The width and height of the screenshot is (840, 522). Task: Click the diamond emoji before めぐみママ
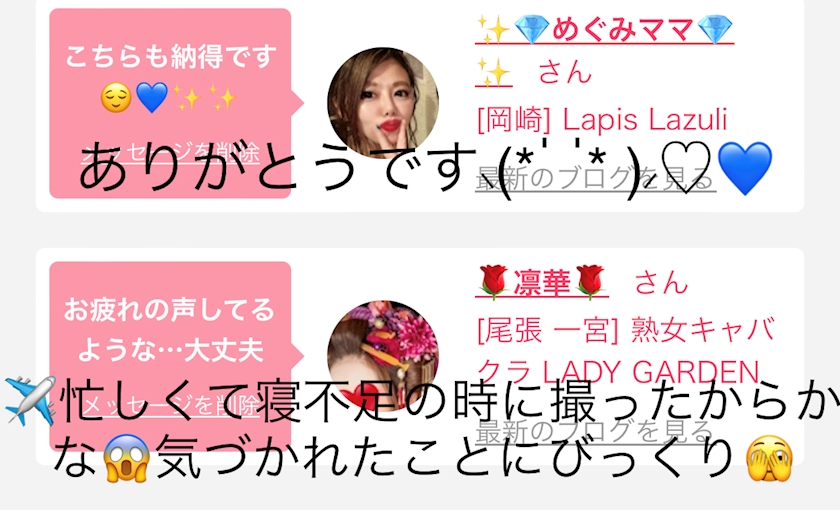[x=531, y=30]
